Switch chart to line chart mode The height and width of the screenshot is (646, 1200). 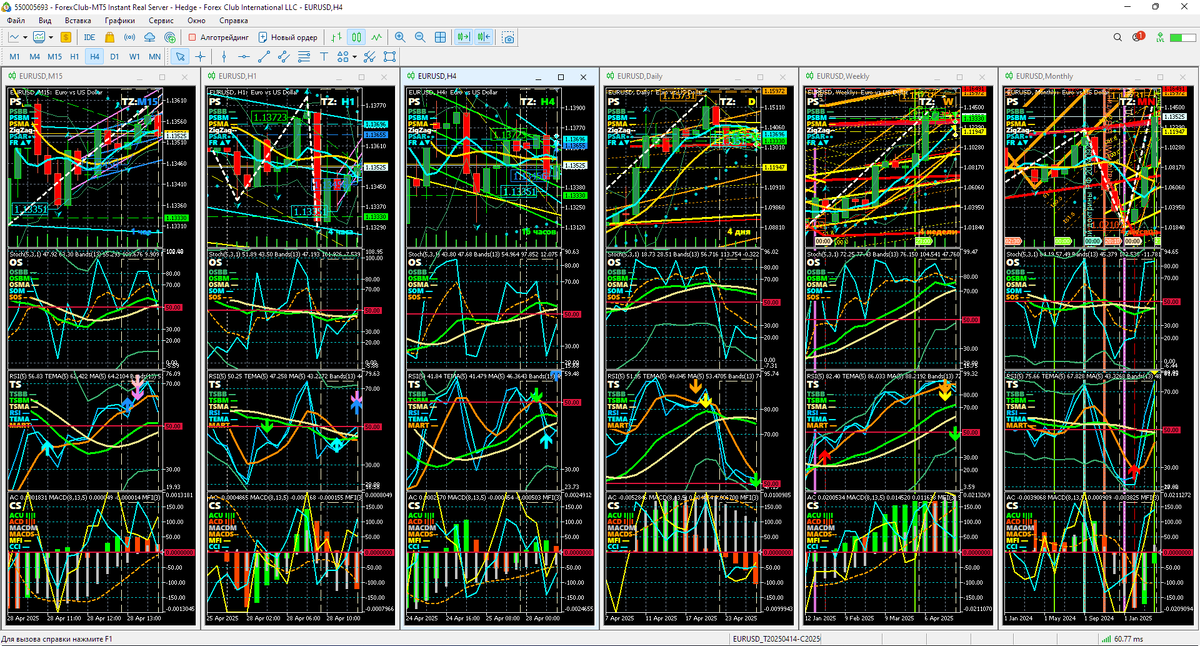point(376,37)
